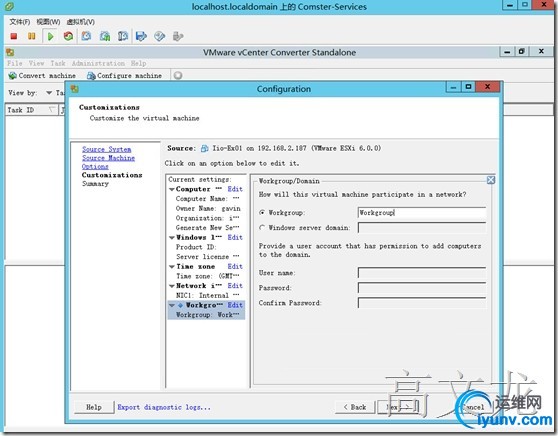Click the Password field
The image size is (558, 436).
tap(422, 288)
